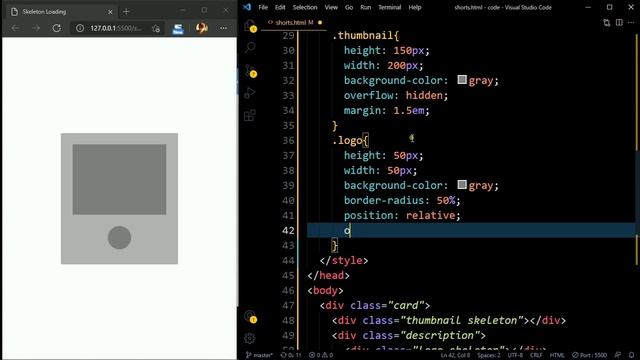Open the Help menu
Viewport: 640px width, 360px height.
point(415,7)
